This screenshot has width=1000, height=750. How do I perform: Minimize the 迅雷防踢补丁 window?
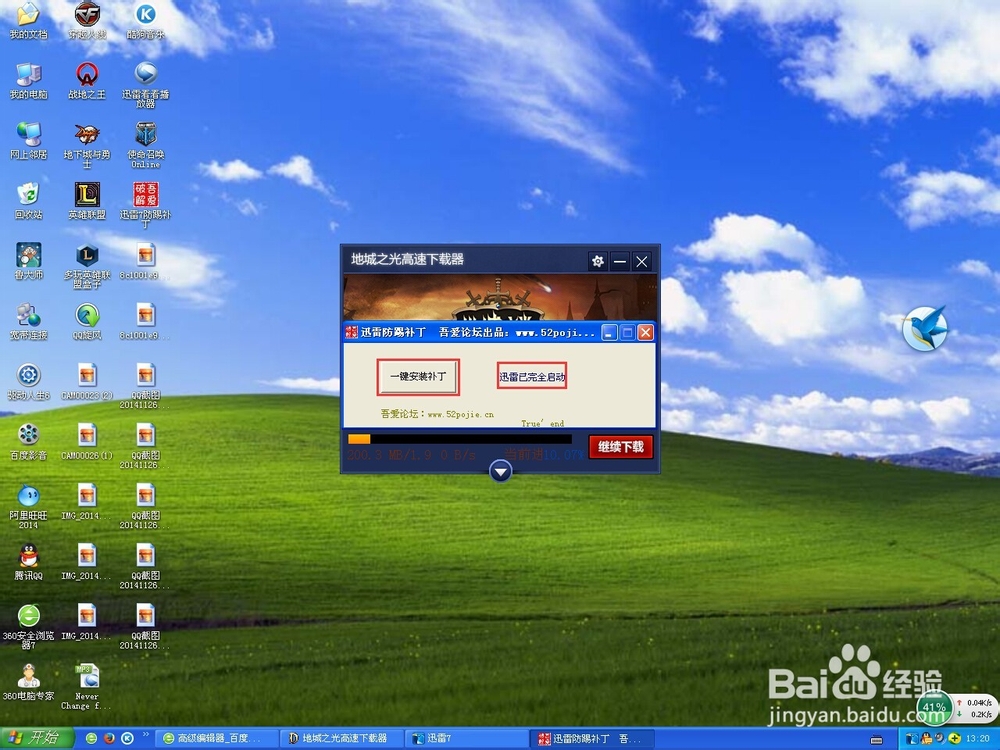coord(609,332)
